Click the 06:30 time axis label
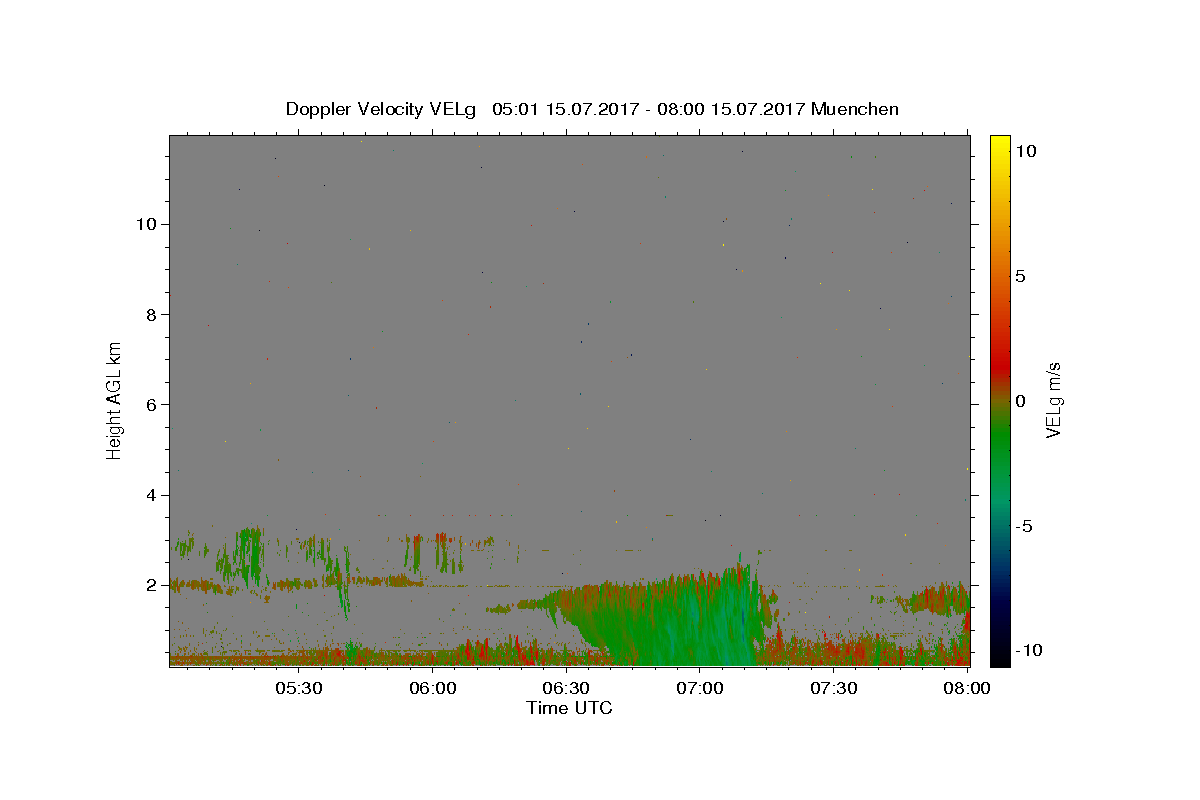 565,688
